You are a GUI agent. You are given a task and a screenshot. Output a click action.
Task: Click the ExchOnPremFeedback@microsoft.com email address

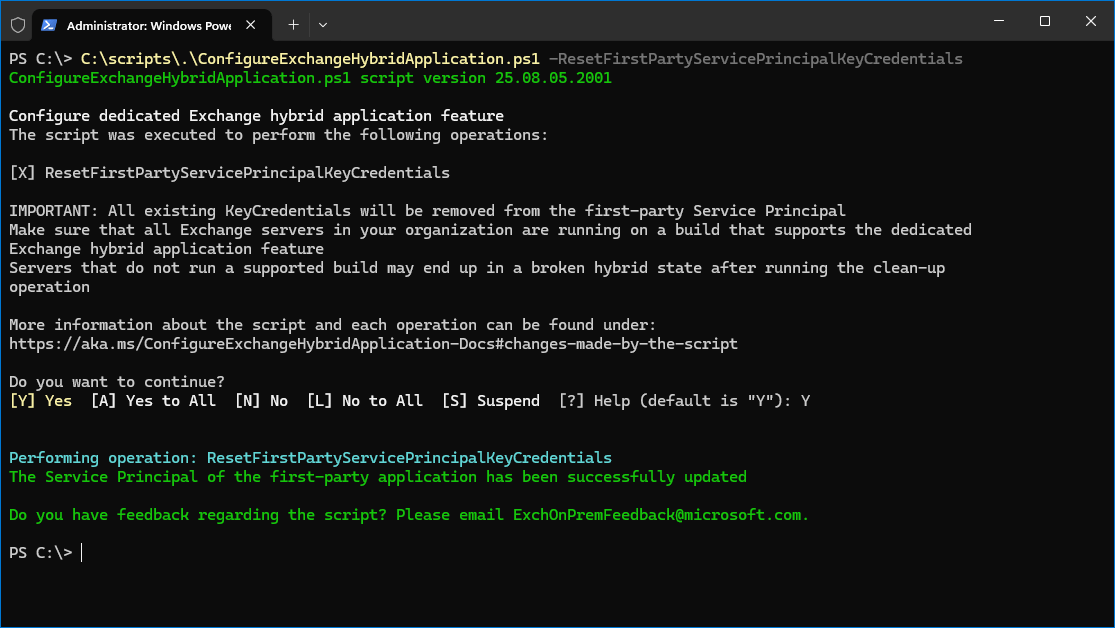coord(658,515)
